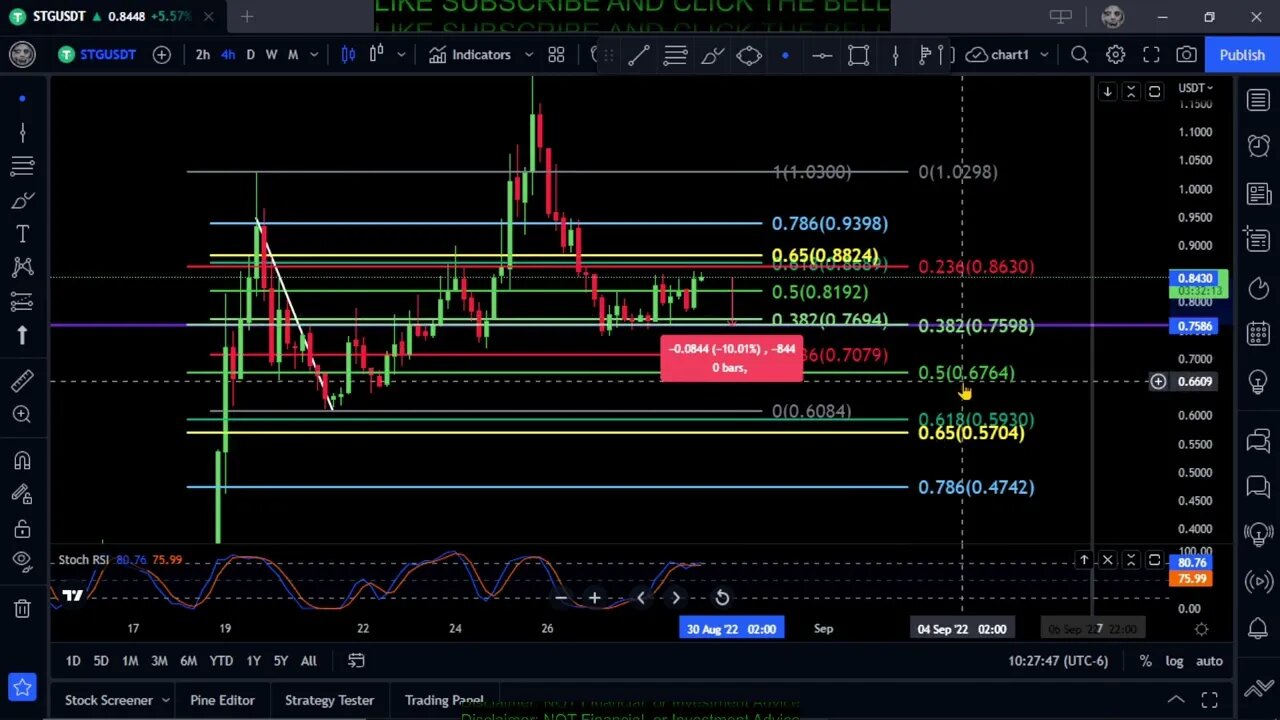The width and height of the screenshot is (1280, 720).
Task: Add a symbol to compare with the plus icon
Action: point(161,55)
